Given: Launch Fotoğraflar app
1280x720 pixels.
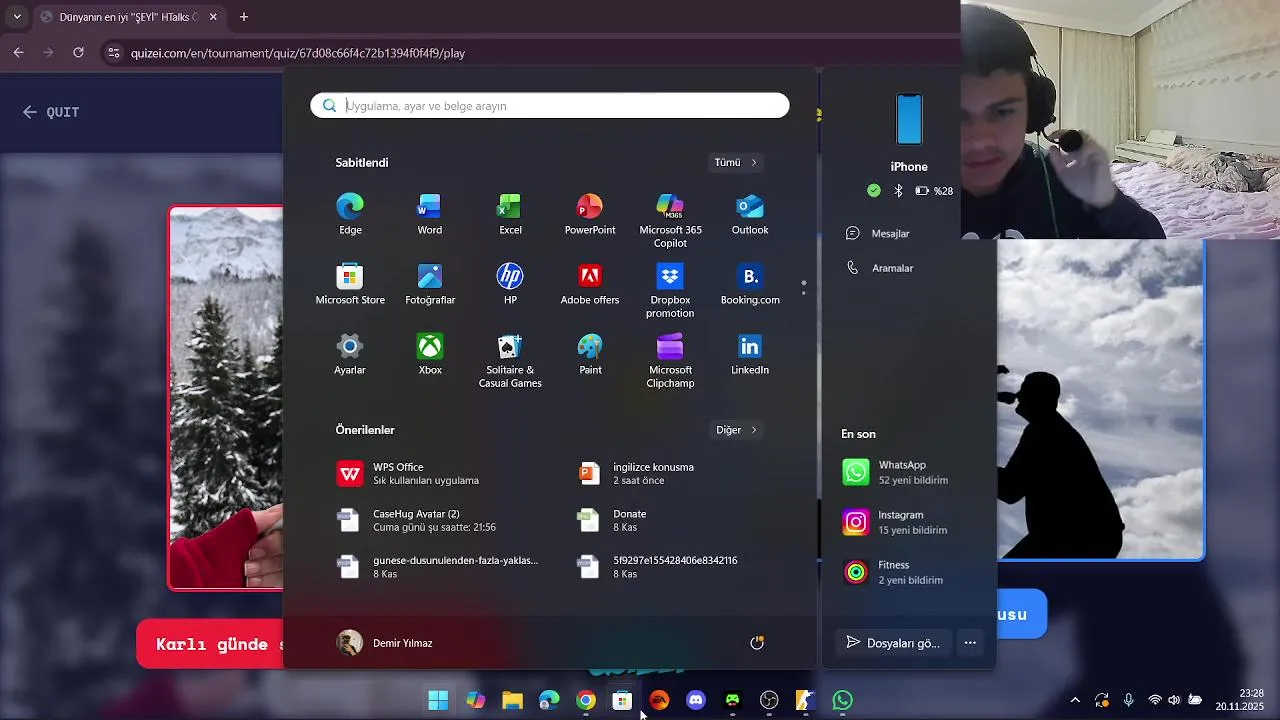Looking at the screenshot, I should click(x=430, y=285).
